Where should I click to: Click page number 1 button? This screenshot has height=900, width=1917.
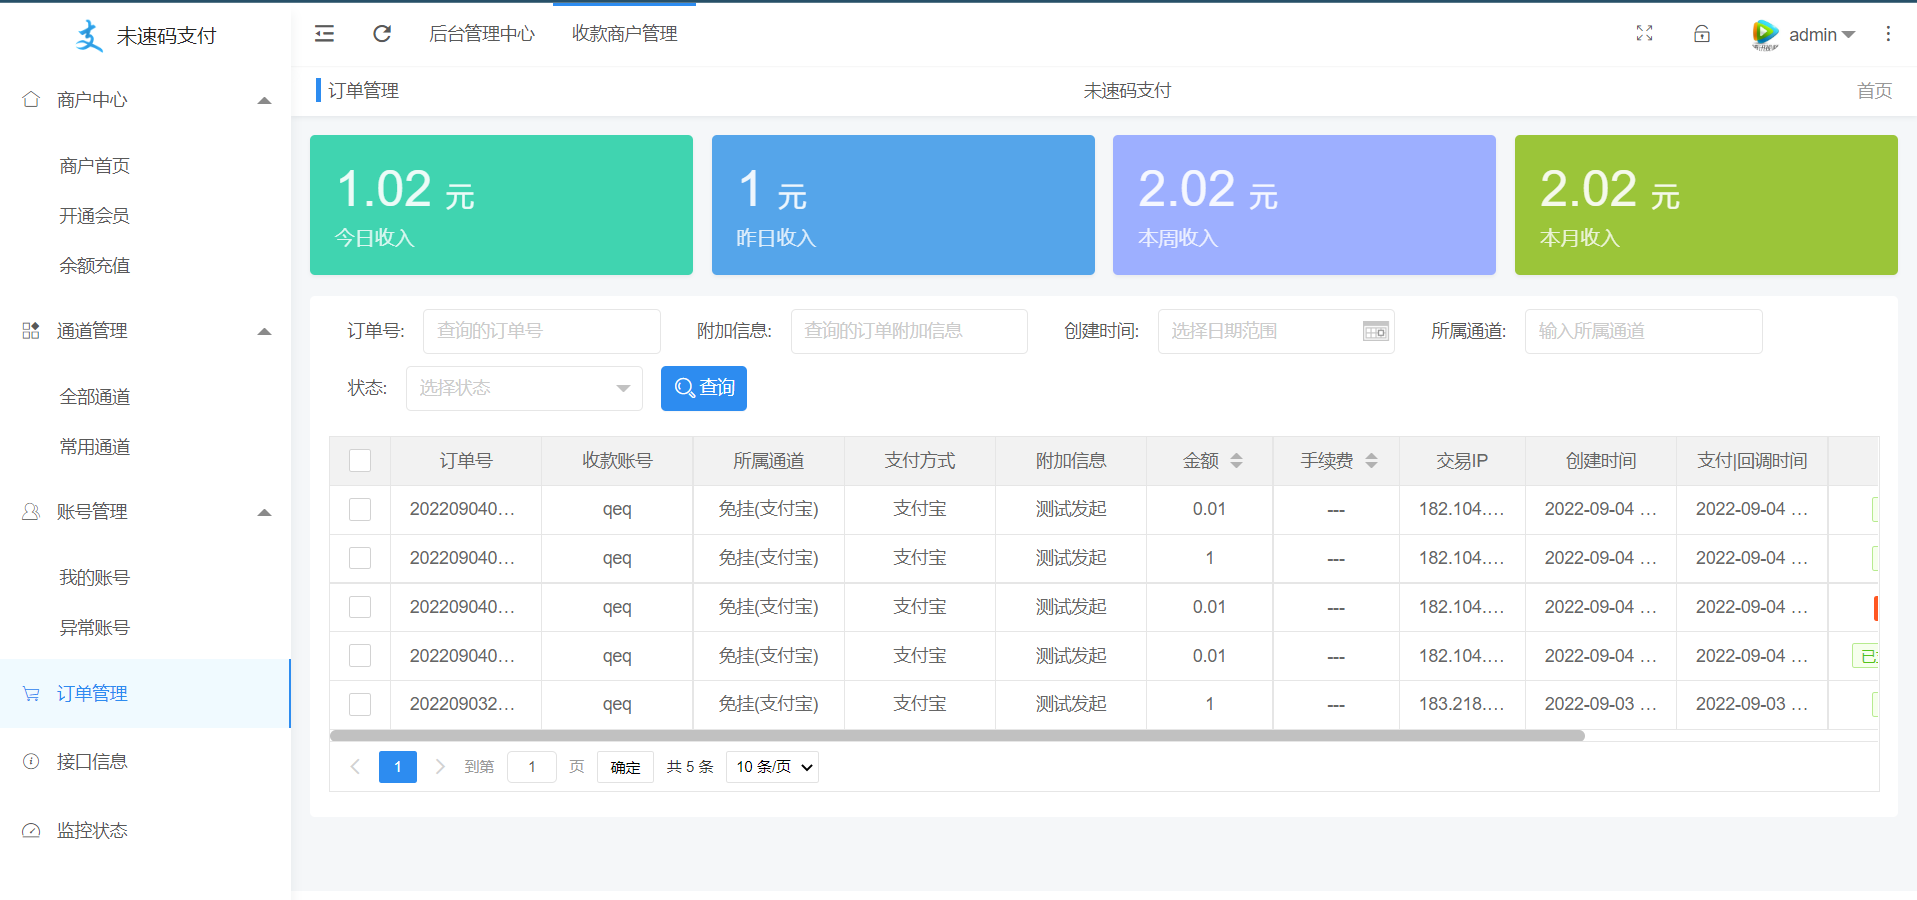398,767
